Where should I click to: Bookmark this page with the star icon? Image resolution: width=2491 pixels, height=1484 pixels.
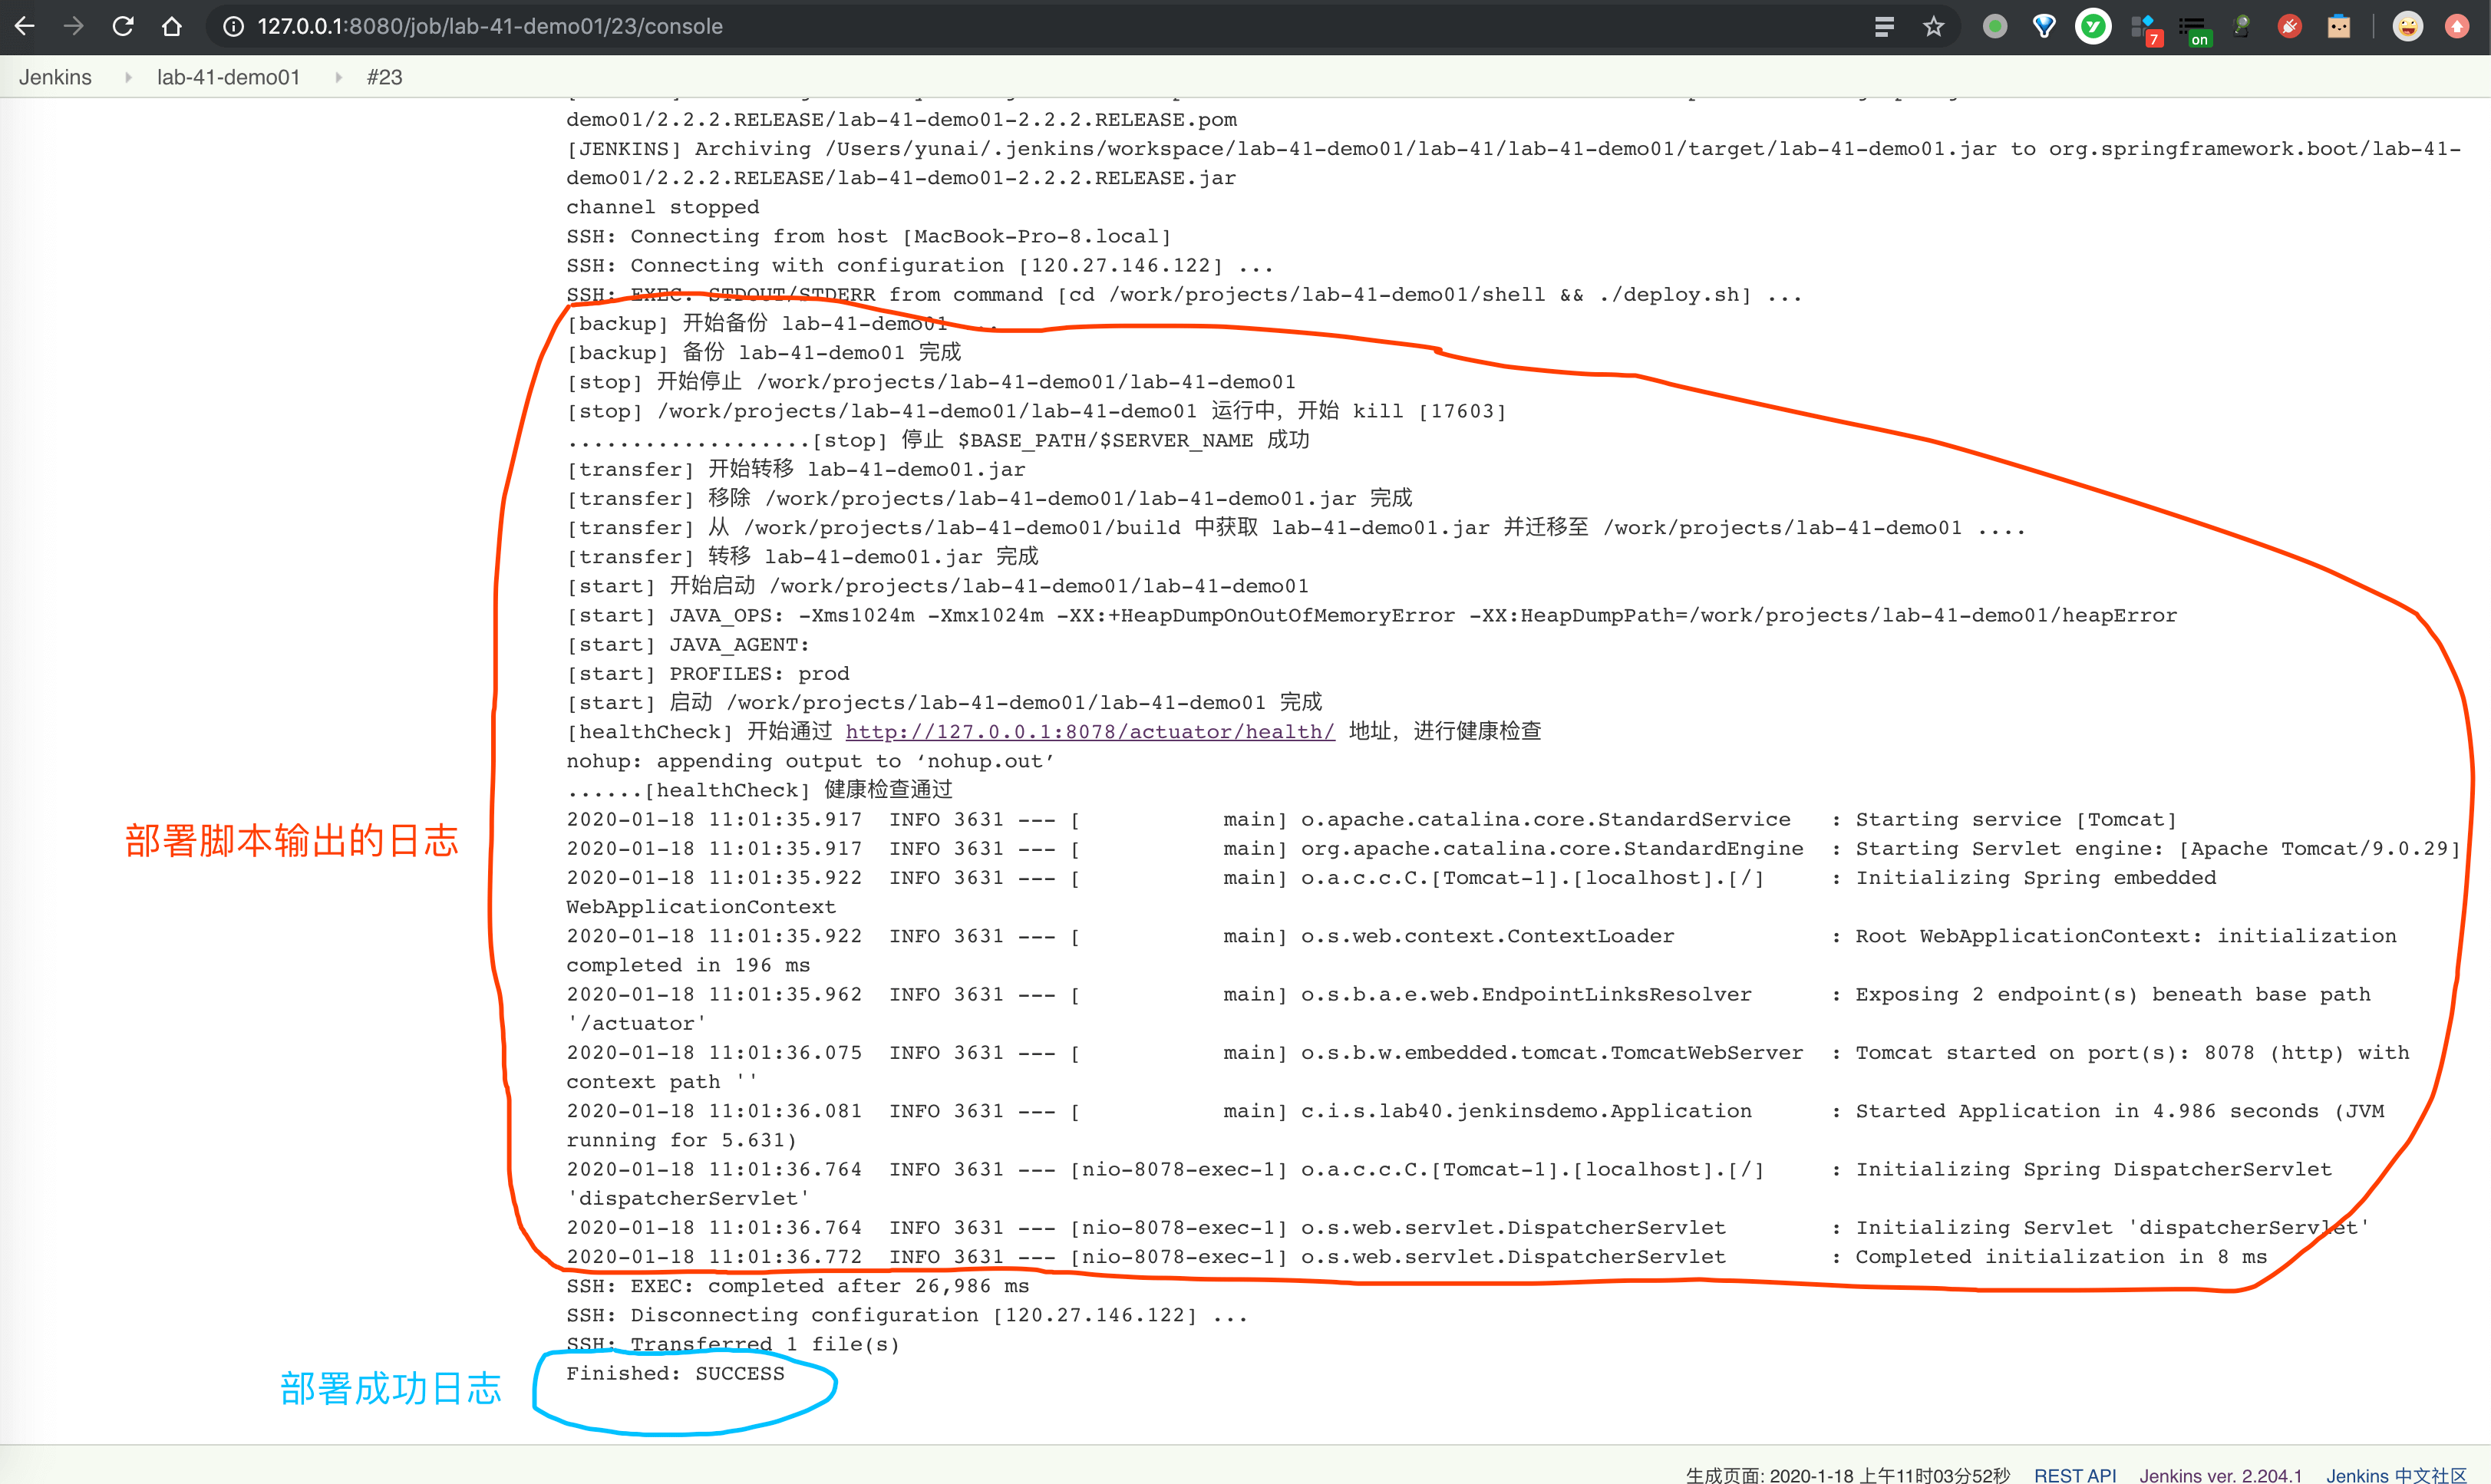point(1933,26)
